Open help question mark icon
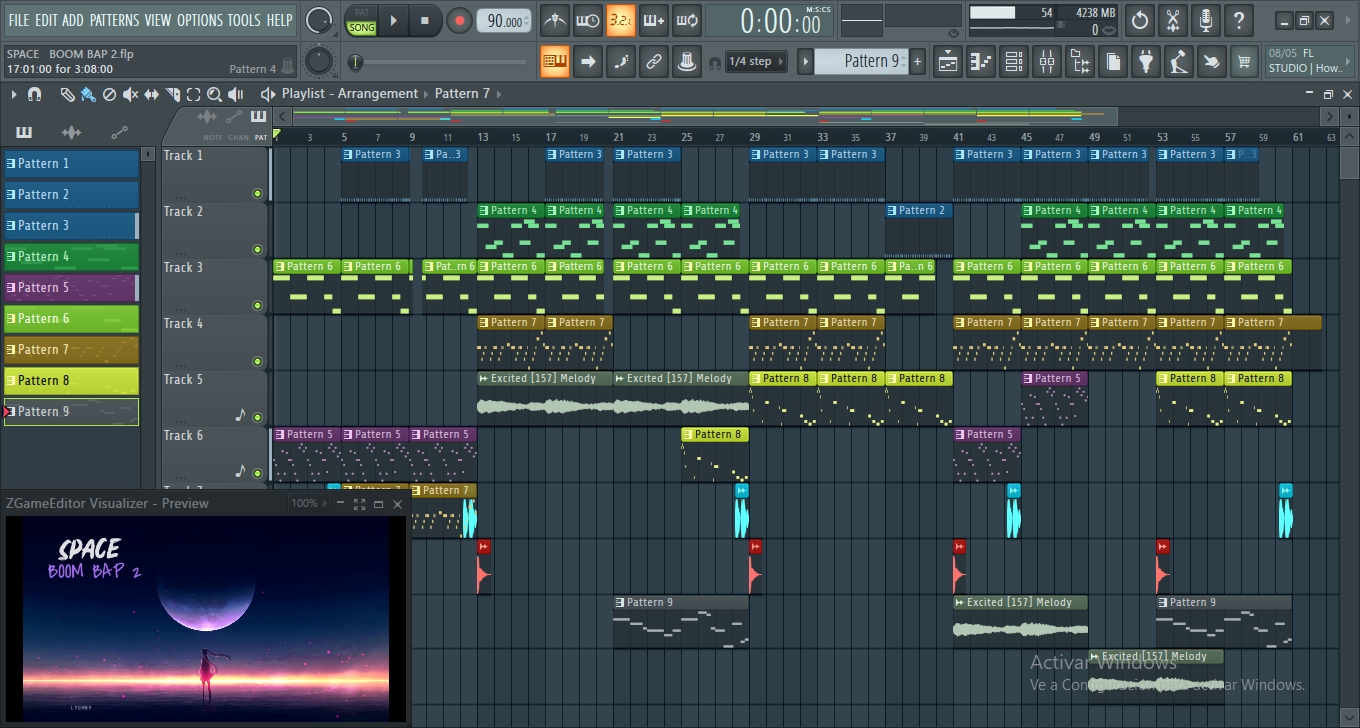Image resolution: width=1360 pixels, height=728 pixels. pyautogui.click(x=1239, y=20)
